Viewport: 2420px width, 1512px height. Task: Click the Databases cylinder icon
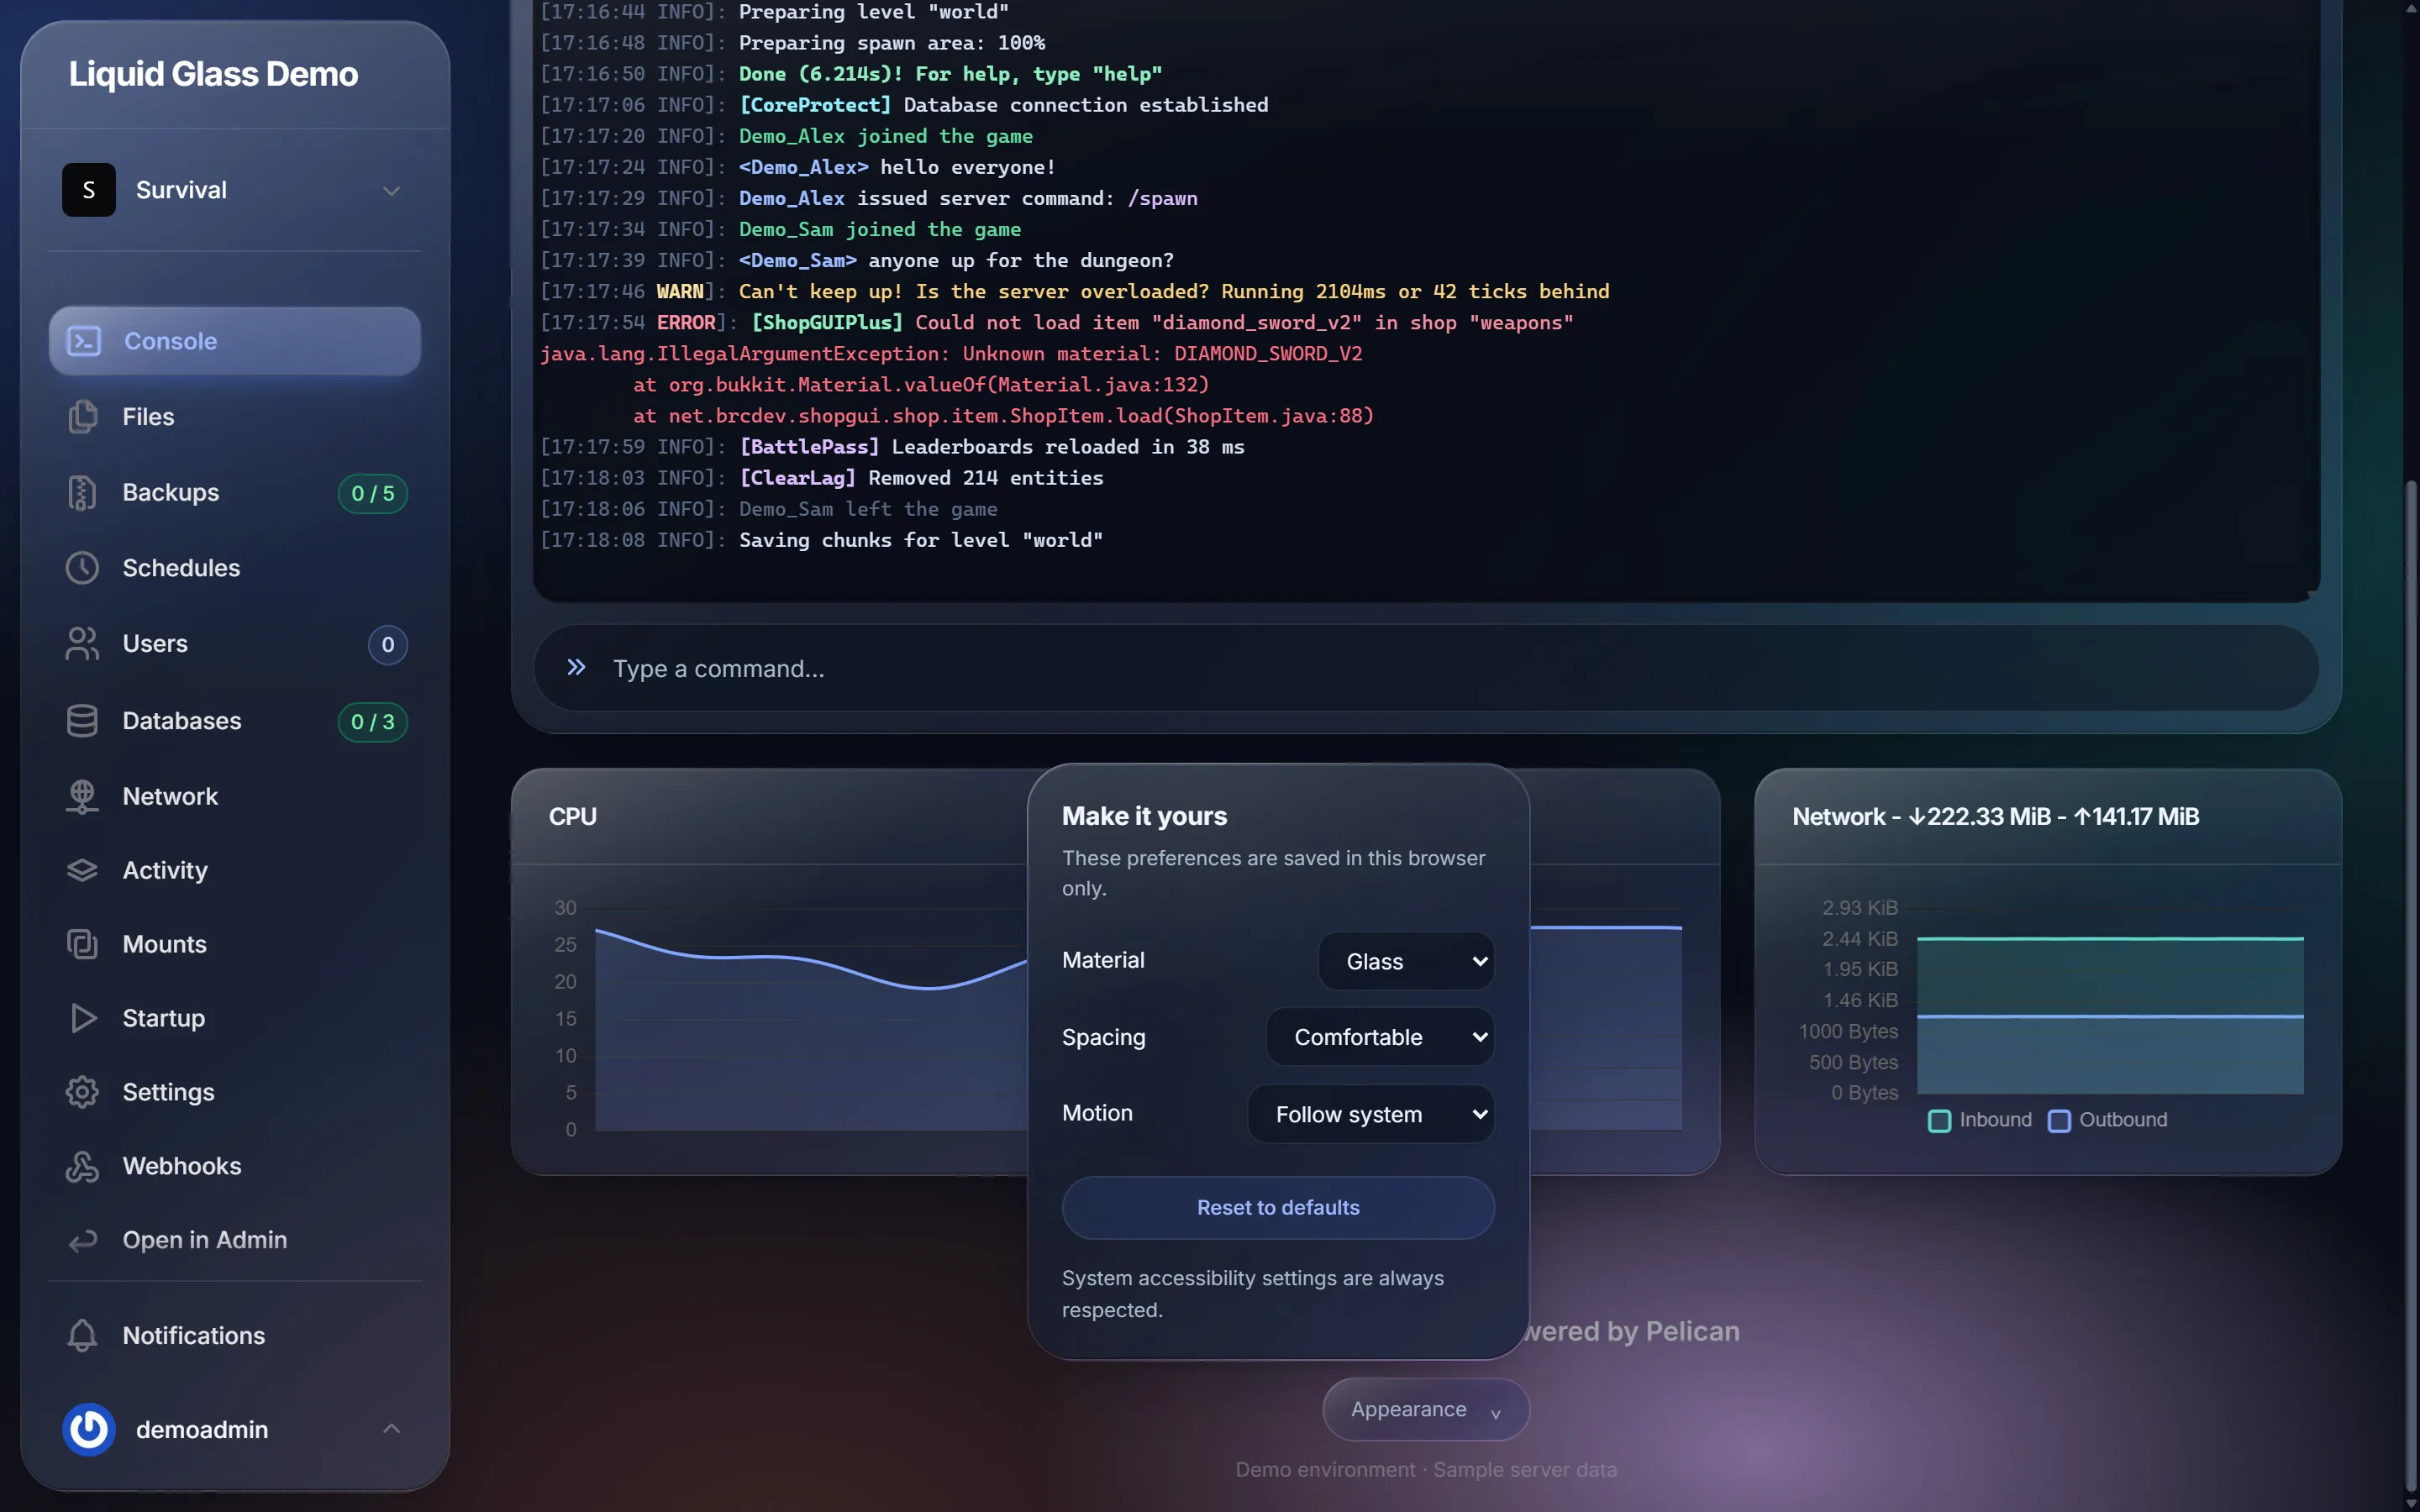83,721
